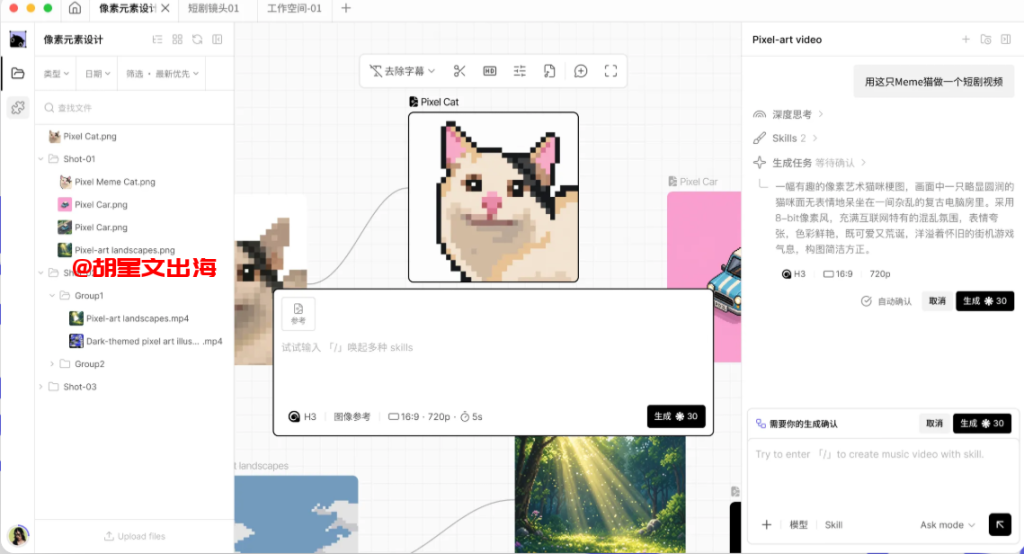Open the 模型 selector in chat
Image resolution: width=1024 pixels, height=554 pixels.
click(798, 525)
